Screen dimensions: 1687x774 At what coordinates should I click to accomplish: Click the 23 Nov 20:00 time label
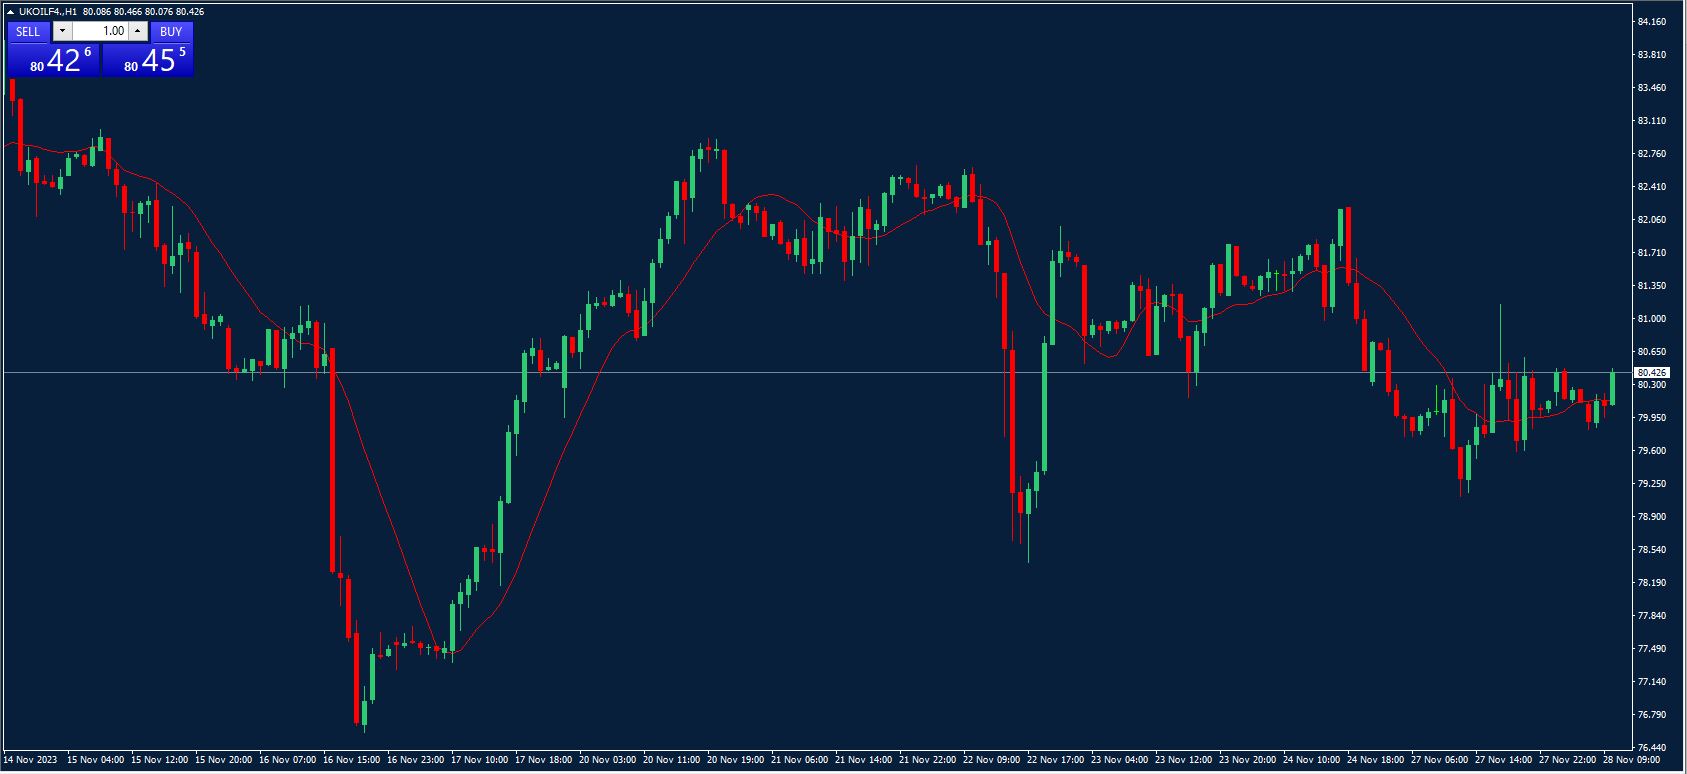[x=1248, y=760]
